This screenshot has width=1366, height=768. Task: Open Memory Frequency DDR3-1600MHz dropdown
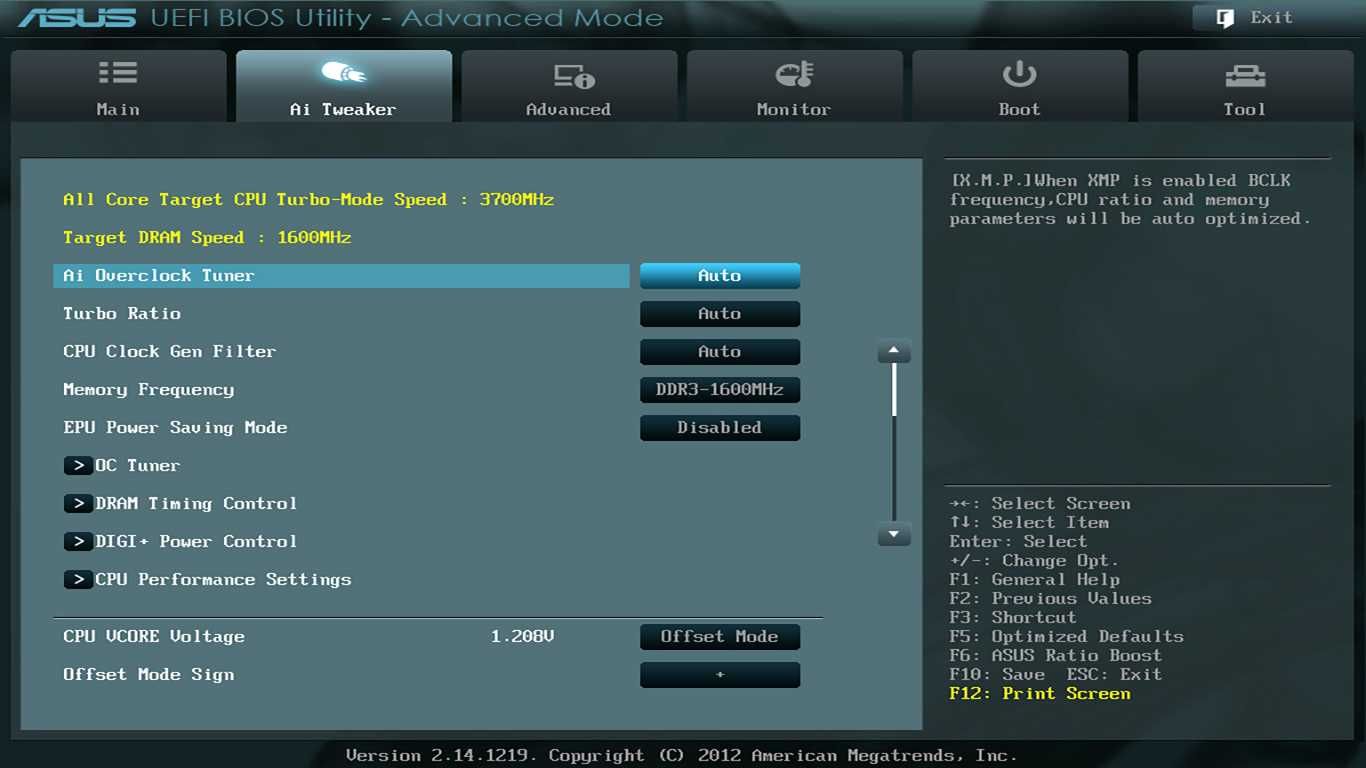point(720,390)
